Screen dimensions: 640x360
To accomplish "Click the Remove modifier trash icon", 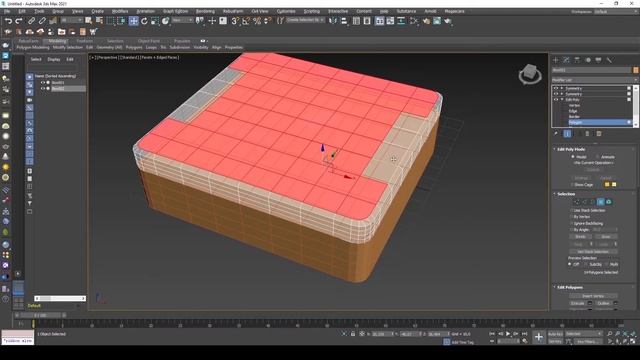I will (x=599, y=133).
